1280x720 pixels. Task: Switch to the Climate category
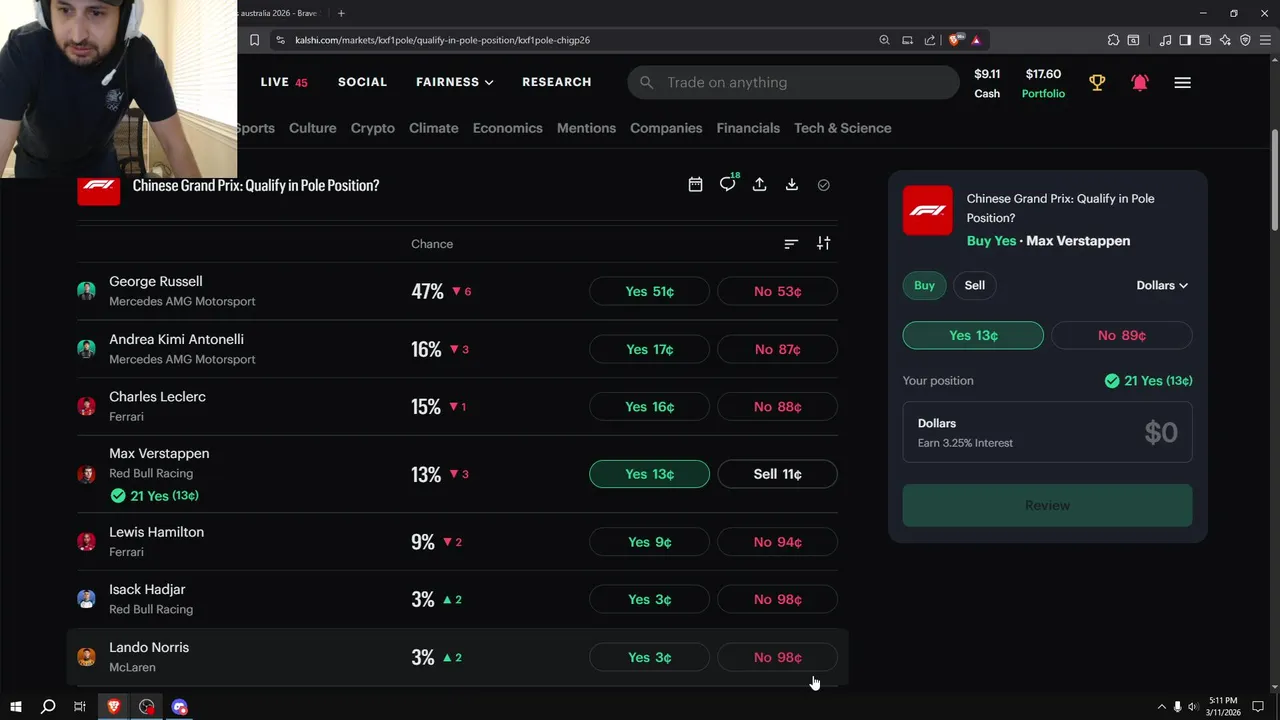click(433, 128)
